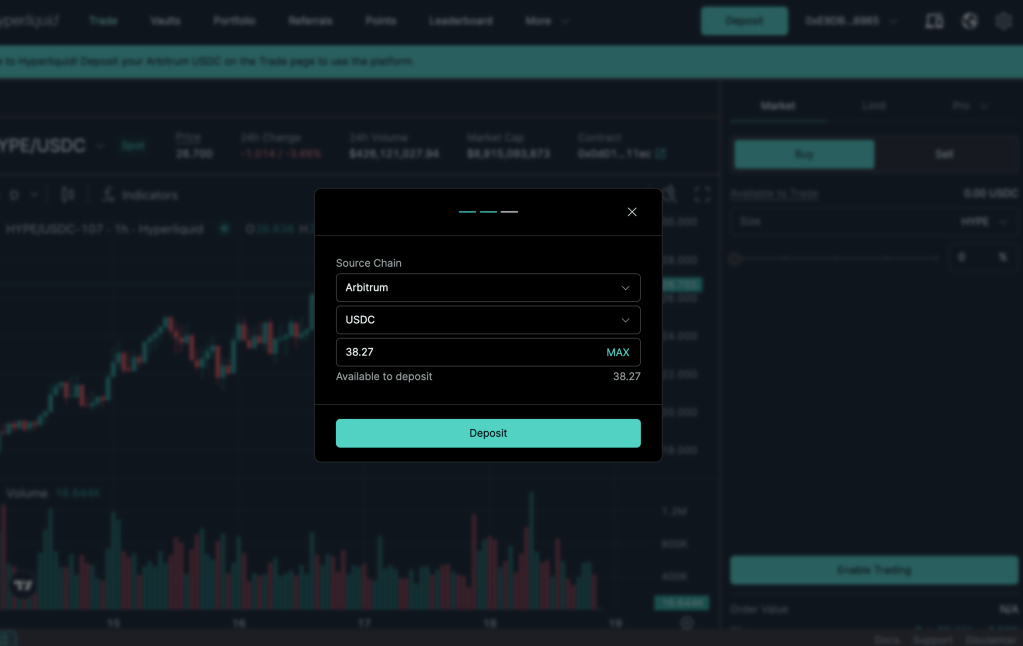Click MAX to fill deposit amount

[617, 352]
